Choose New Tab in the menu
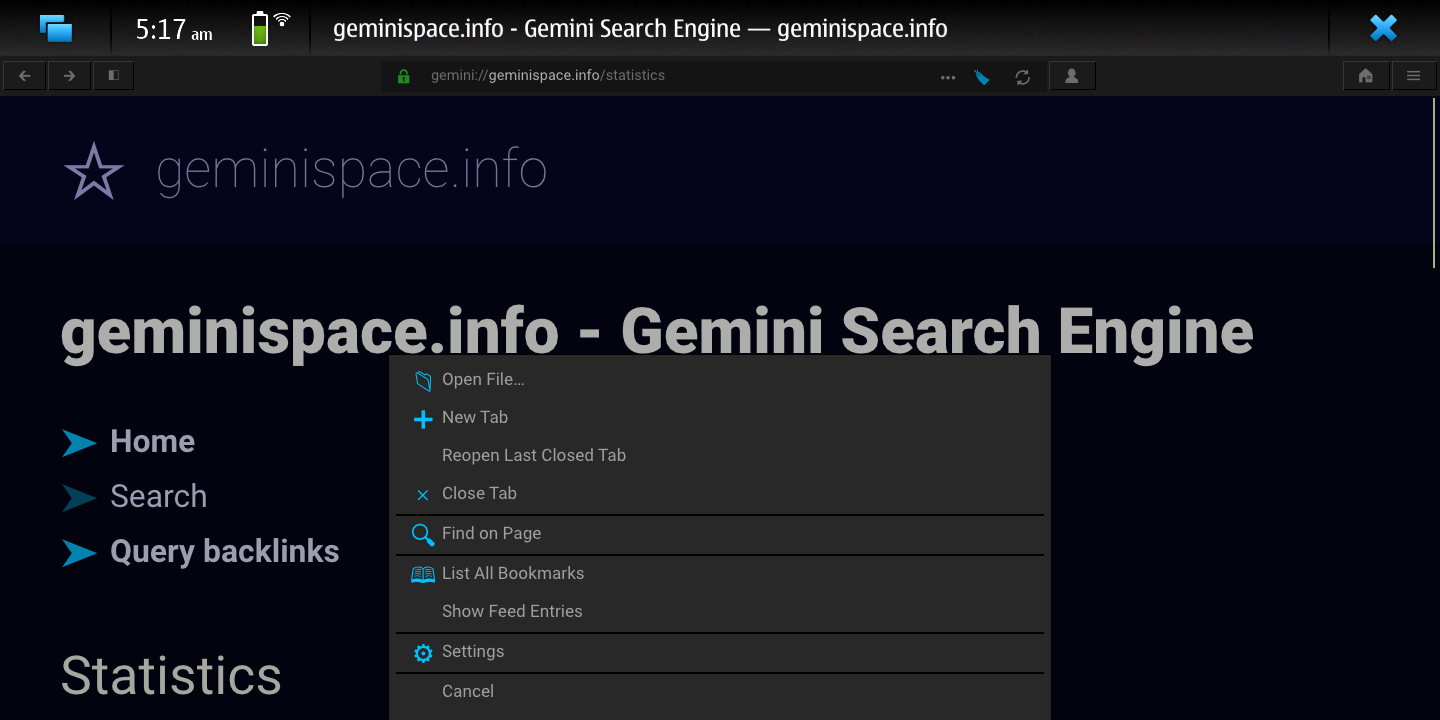The height and width of the screenshot is (720, 1440). [475, 418]
